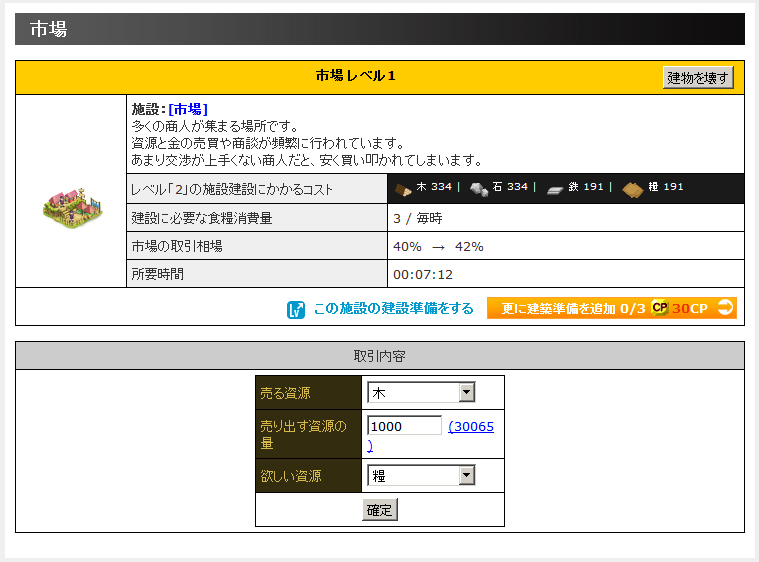Click the CP coin icon on orange button
This screenshot has width=759, height=562.
660,307
